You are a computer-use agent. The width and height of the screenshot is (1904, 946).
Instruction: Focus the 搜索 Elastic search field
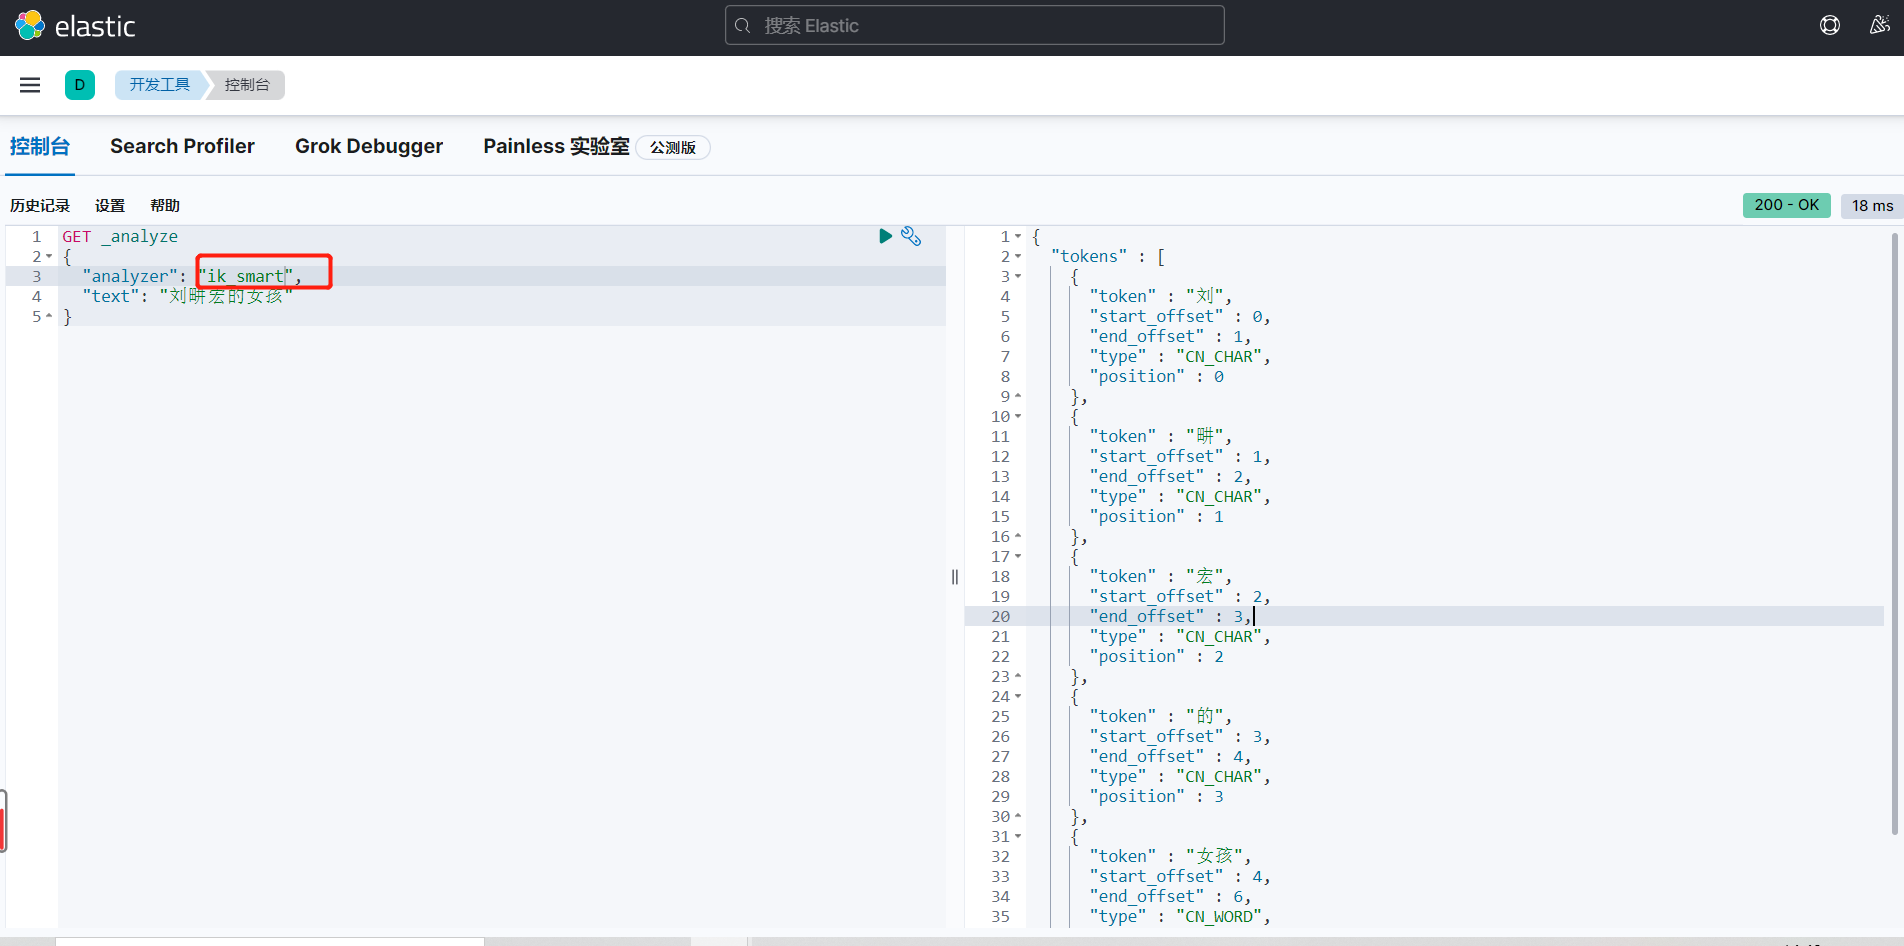click(x=975, y=26)
